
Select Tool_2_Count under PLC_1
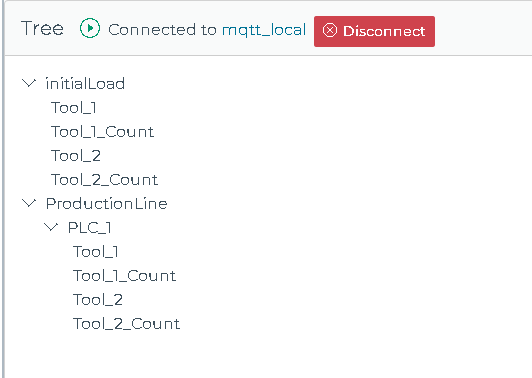(127, 324)
